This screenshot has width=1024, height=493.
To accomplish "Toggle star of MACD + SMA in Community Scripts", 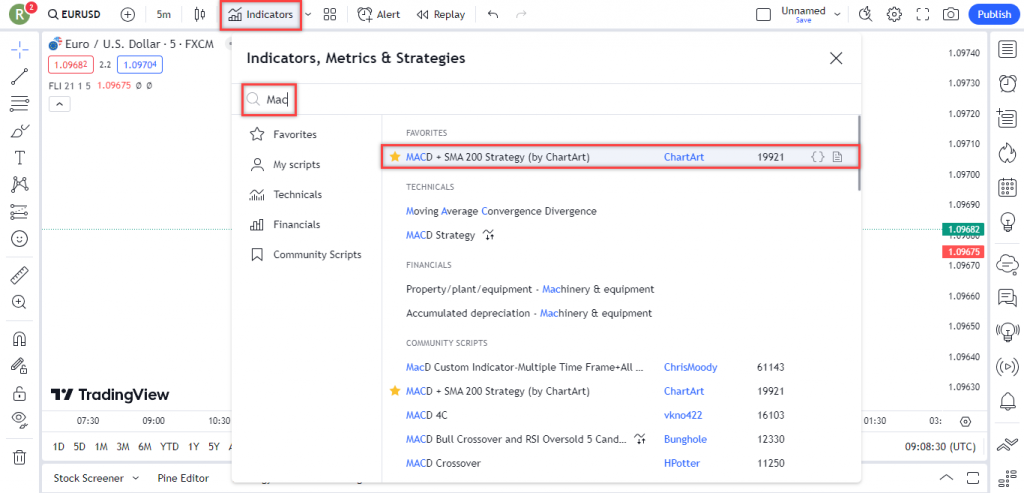I will click(394, 391).
